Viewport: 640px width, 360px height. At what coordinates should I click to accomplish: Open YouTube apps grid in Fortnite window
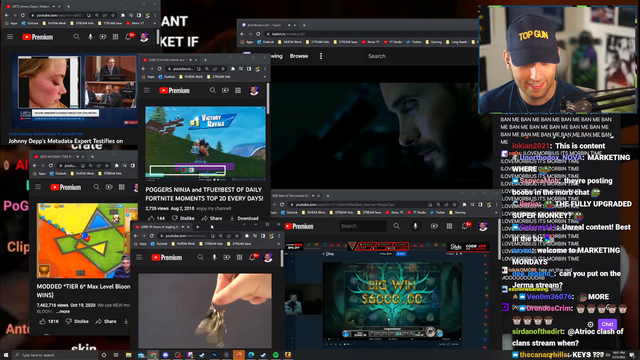238,90
